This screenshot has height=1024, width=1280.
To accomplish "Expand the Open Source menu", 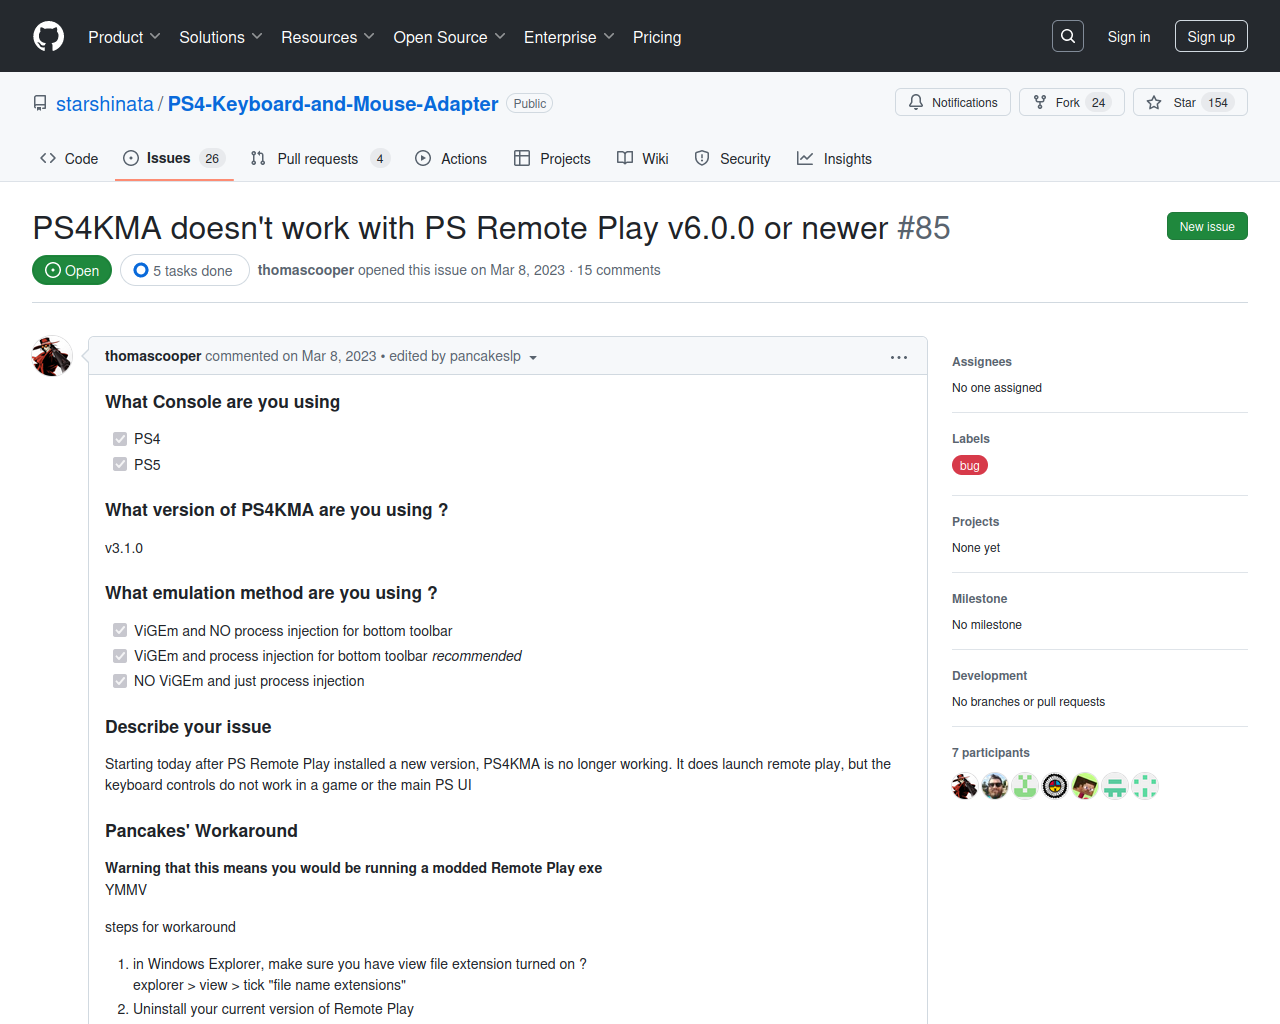I will (449, 37).
